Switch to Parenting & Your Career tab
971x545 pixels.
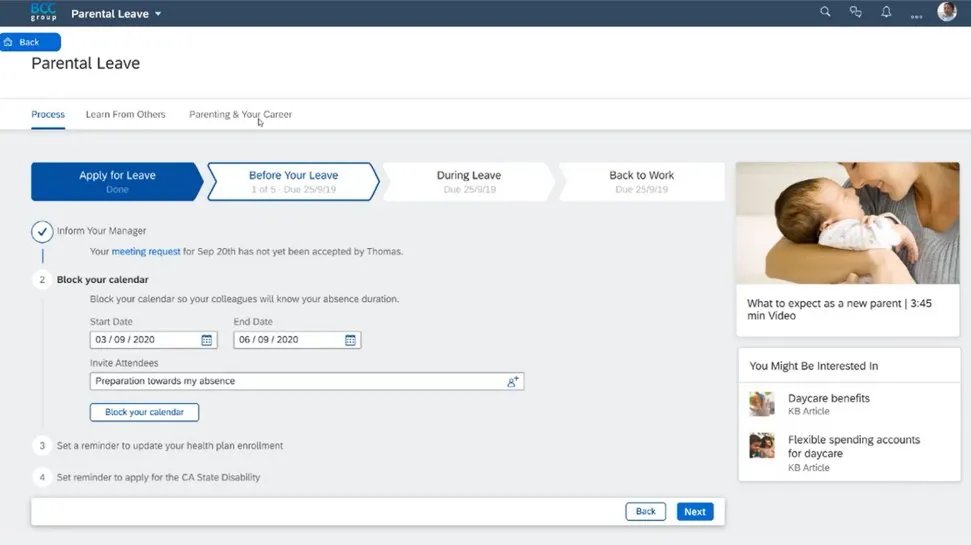(240, 115)
